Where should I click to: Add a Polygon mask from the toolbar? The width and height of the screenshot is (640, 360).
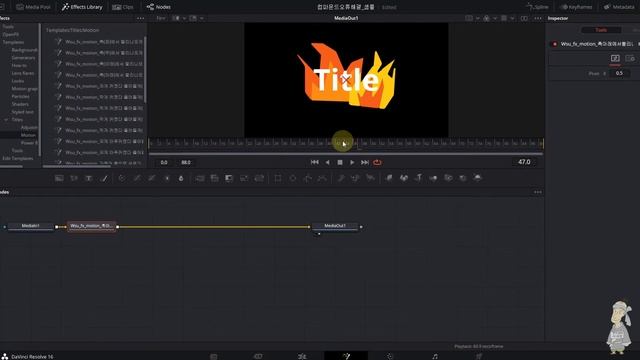308,178
